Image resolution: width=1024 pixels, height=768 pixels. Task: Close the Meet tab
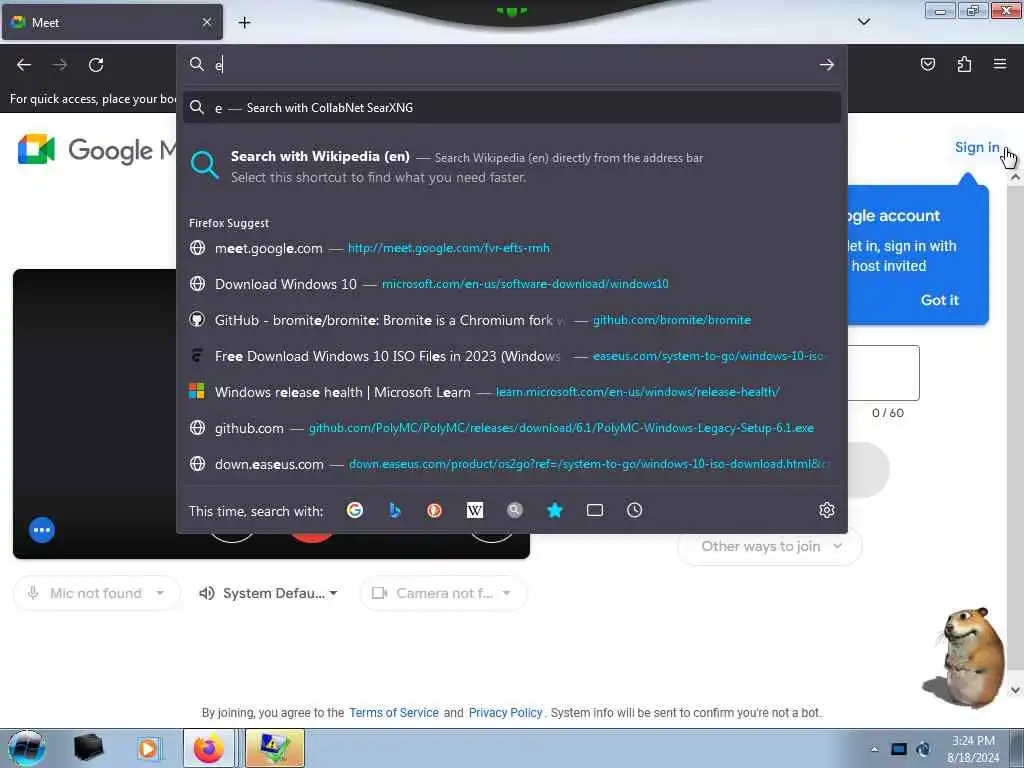tap(206, 22)
